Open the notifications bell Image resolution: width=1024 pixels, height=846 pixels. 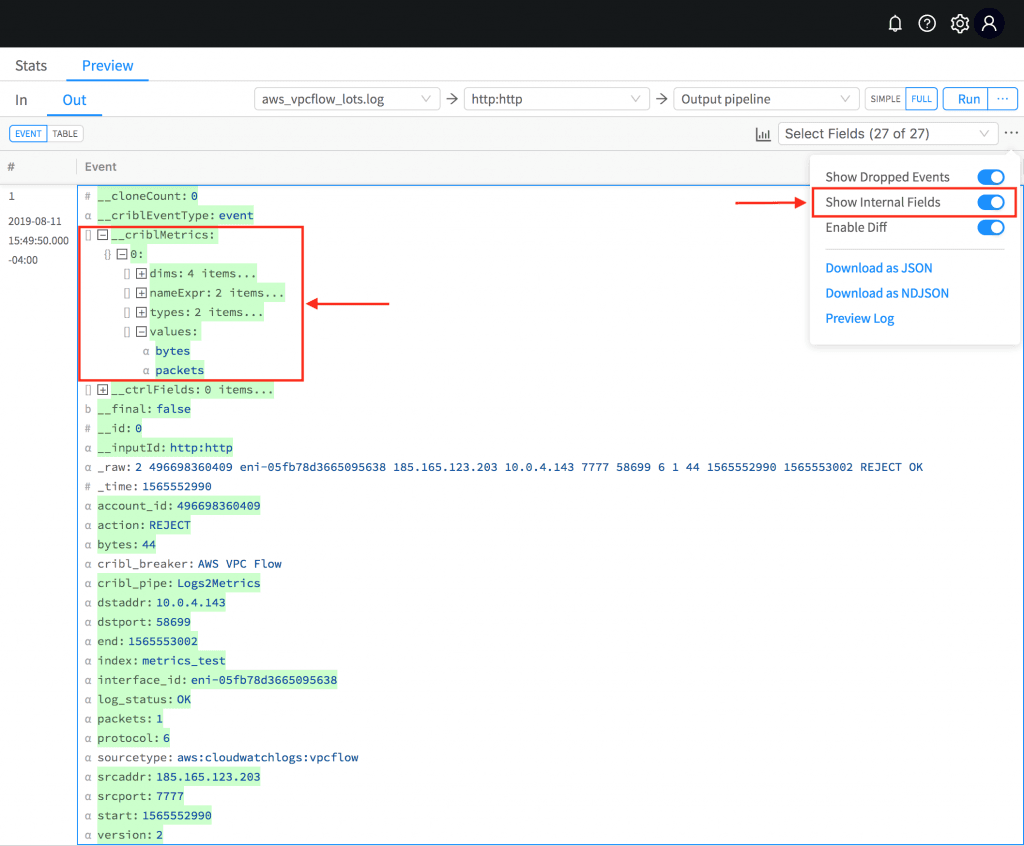coord(895,23)
